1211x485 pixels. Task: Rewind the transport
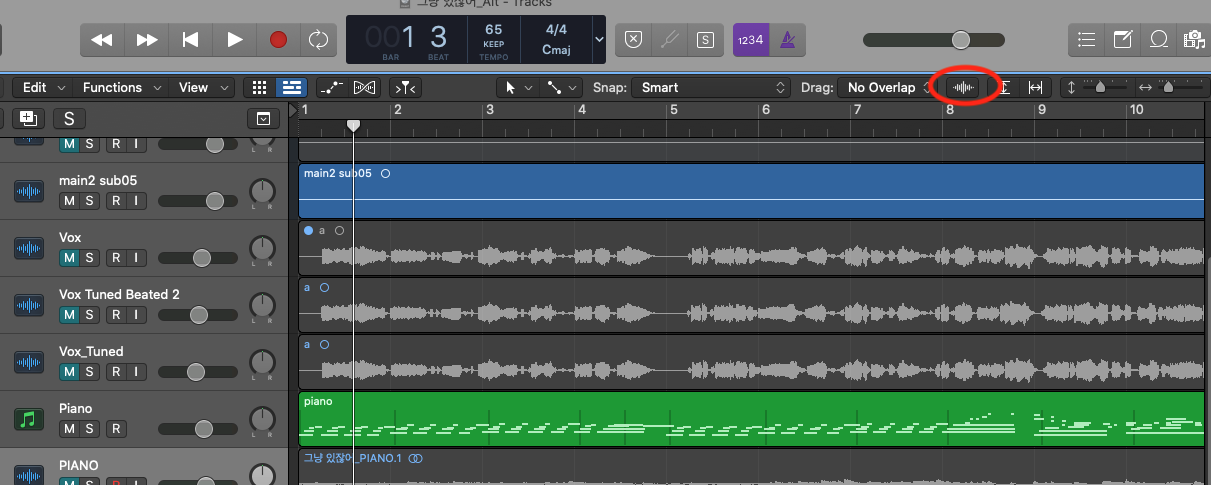[101, 40]
